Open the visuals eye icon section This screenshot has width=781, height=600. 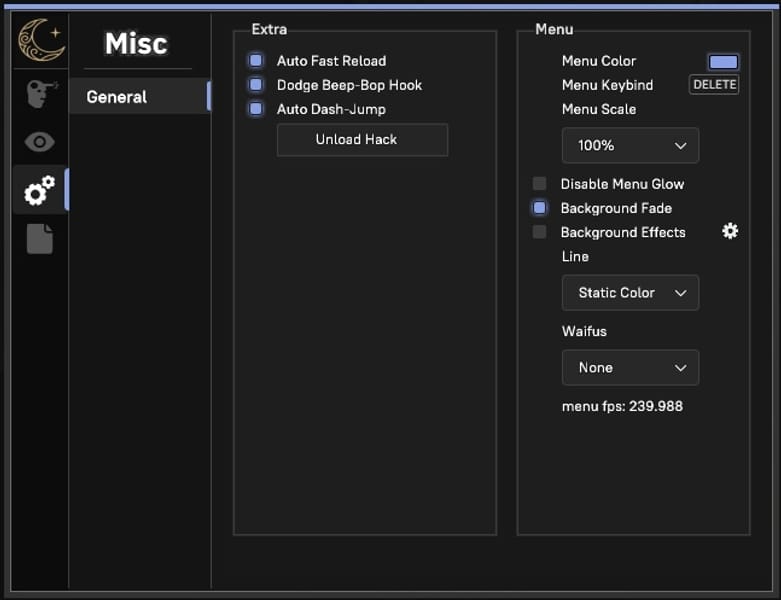pyautogui.click(x=39, y=142)
